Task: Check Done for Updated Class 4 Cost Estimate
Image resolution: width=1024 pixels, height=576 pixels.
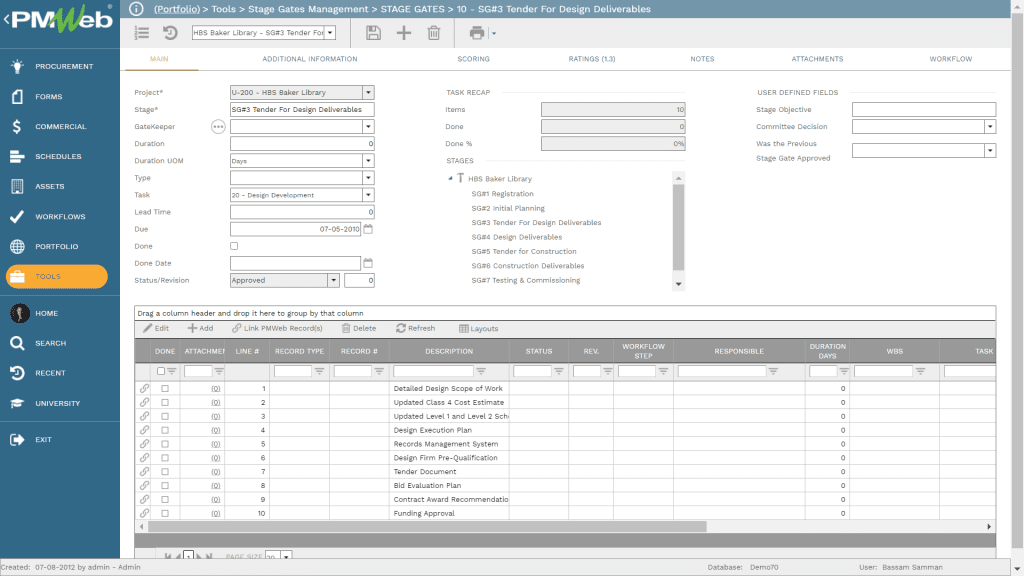Action: pyautogui.click(x=165, y=402)
